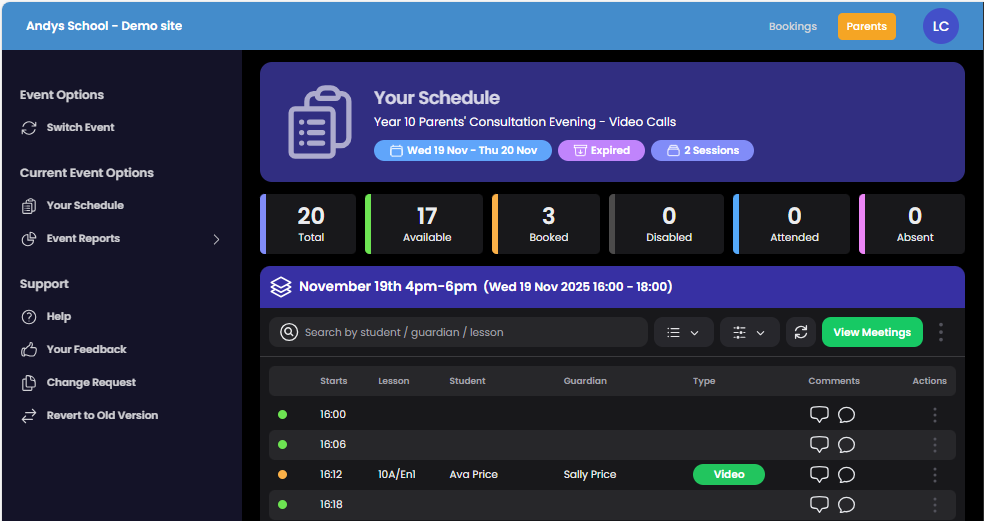Click the 2 Sessions badge
This screenshot has height=521, width=984.
(x=702, y=151)
